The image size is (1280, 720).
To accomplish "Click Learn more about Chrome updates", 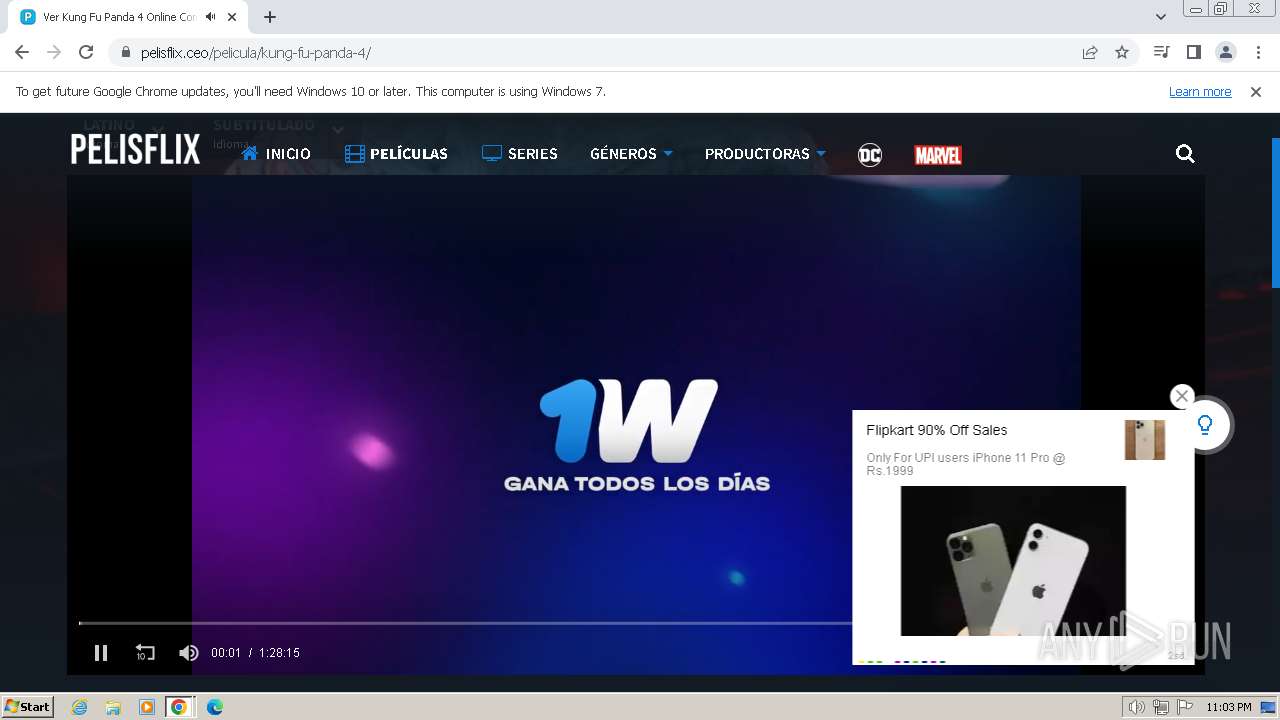I will point(1200,92).
